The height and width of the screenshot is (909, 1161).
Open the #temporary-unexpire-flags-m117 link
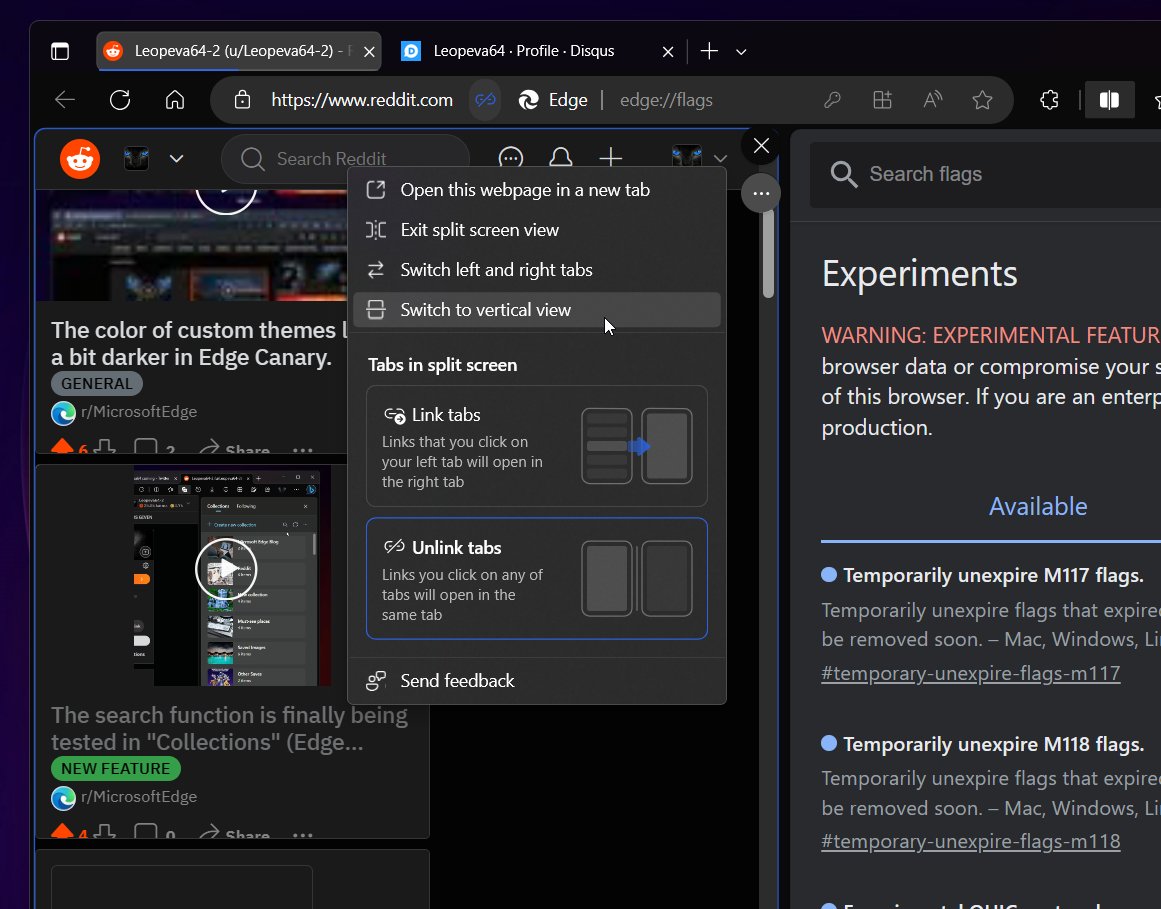(x=971, y=673)
